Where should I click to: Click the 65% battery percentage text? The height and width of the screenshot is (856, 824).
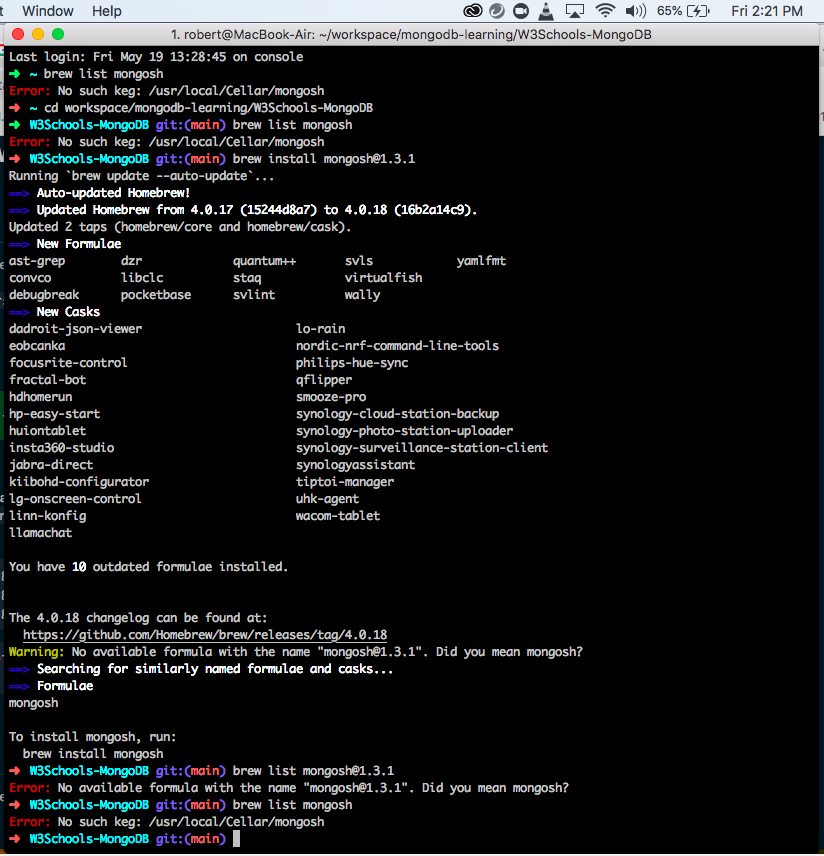point(670,11)
